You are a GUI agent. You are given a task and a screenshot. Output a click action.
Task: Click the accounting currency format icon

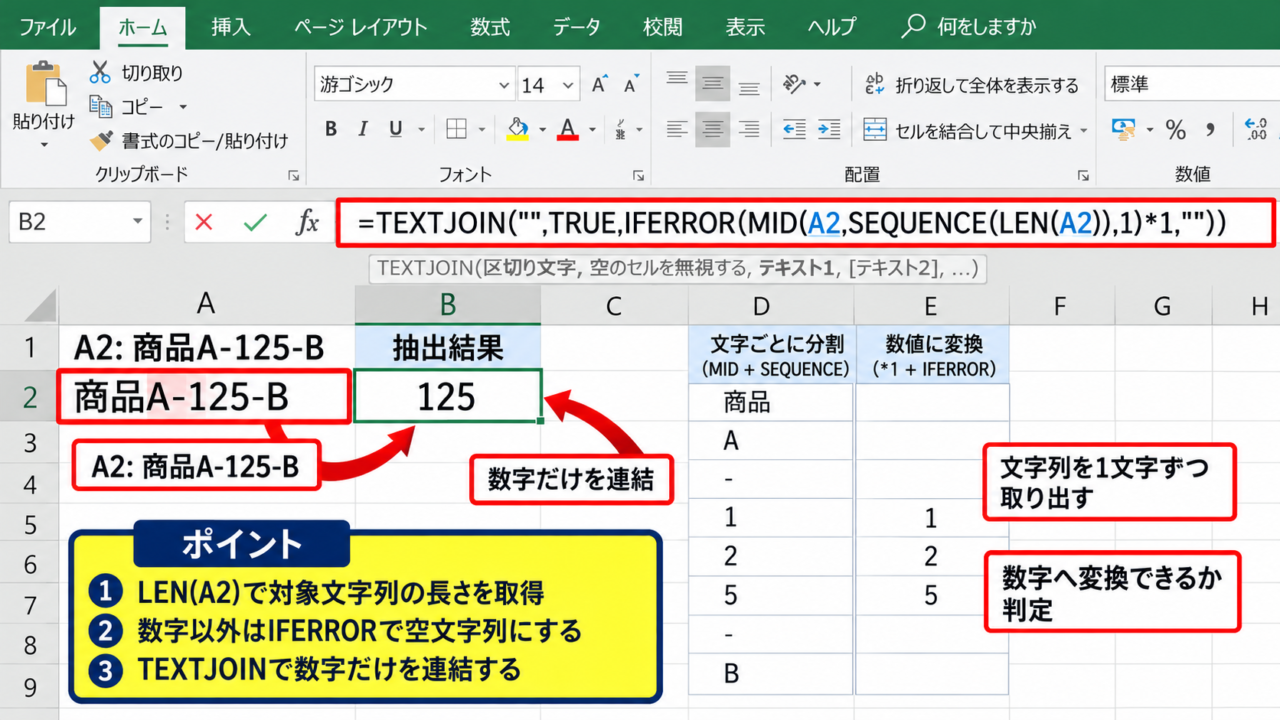[1125, 129]
